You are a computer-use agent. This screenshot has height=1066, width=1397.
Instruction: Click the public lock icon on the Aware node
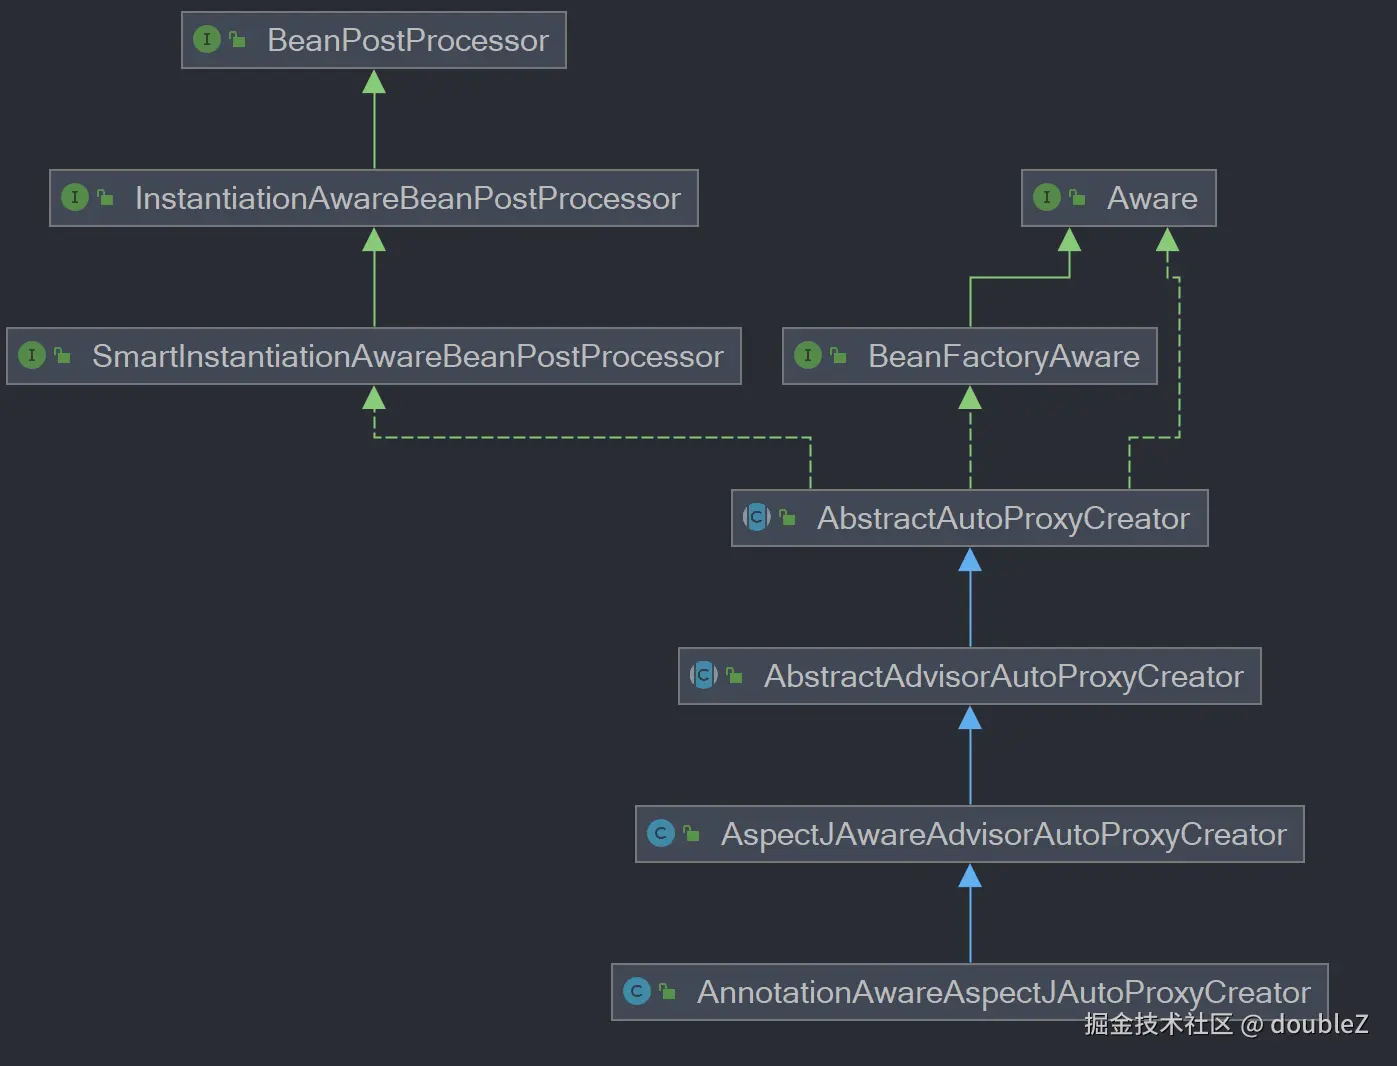coord(1077,197)
